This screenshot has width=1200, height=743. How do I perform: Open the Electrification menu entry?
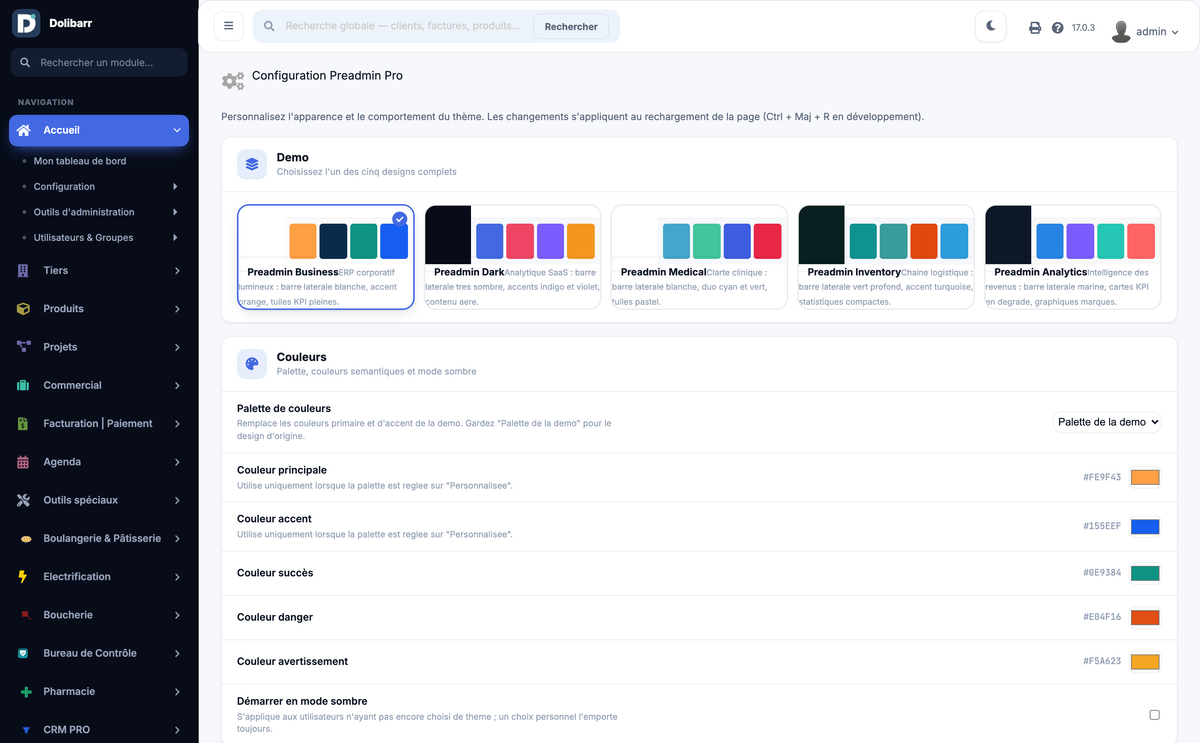point(99,577)
